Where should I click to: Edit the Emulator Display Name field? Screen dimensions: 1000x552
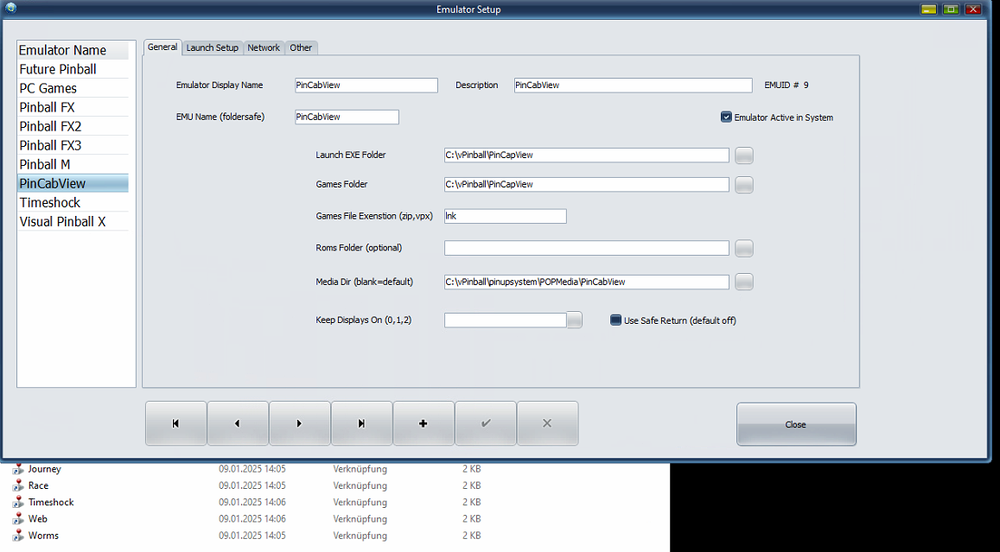(366, 85)
